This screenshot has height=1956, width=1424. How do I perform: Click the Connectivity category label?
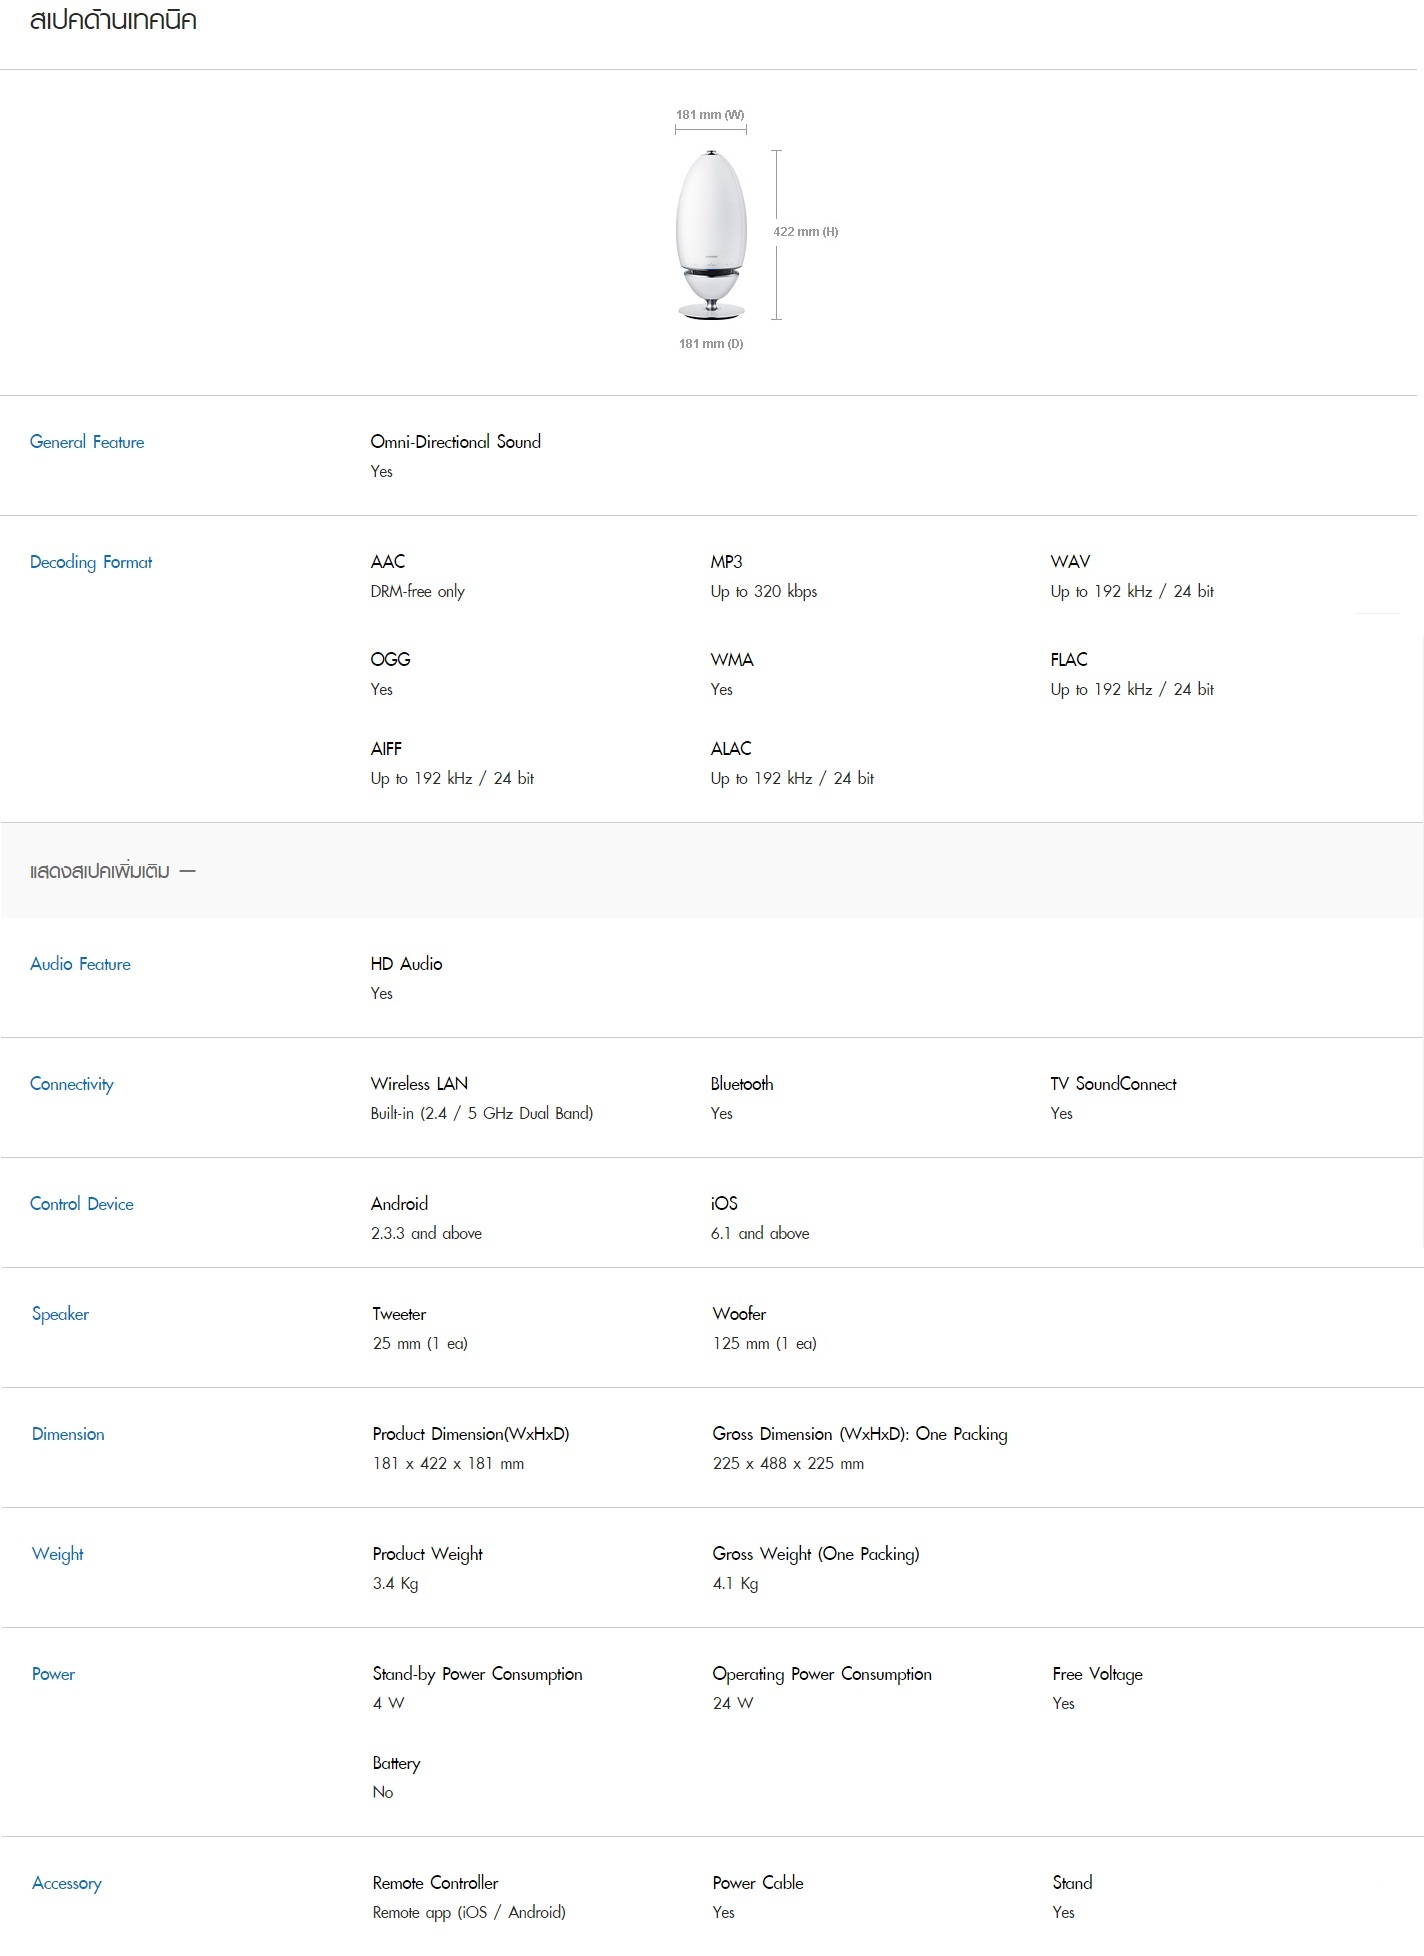point(72,1084)
